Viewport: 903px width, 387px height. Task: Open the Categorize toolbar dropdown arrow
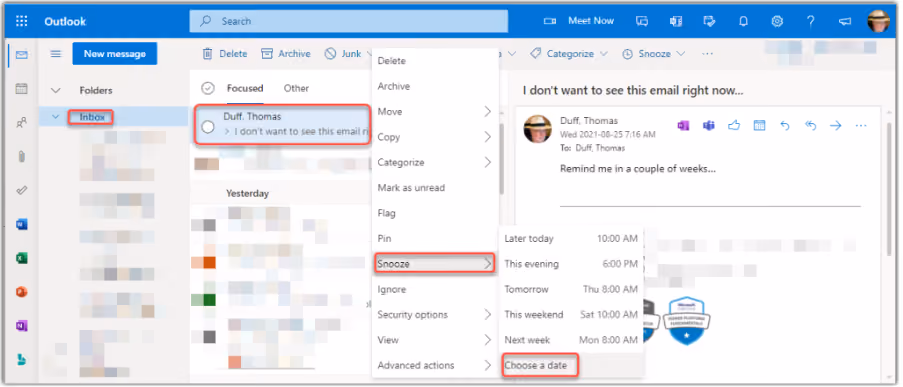coord(604,54)
